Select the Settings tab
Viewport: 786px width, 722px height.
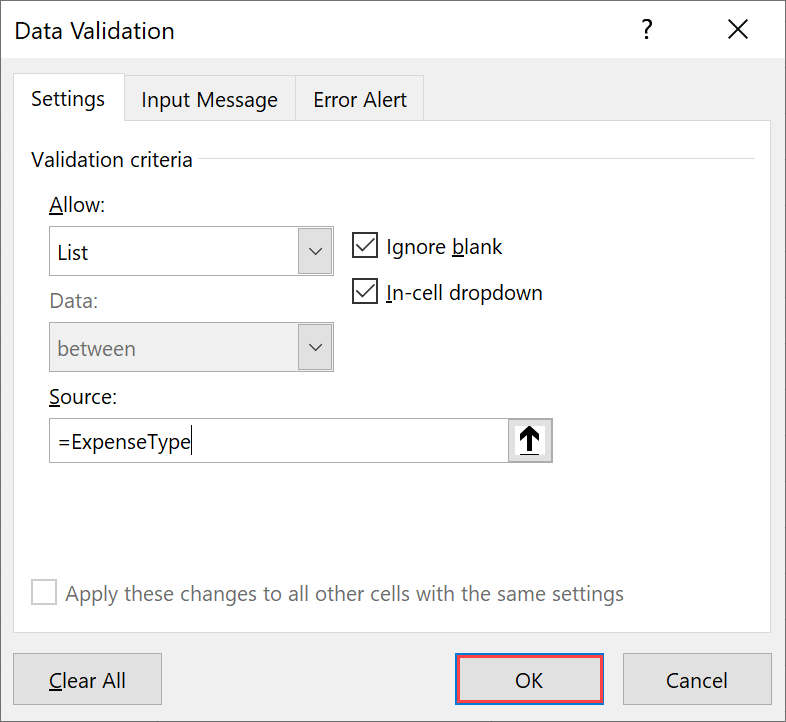click(x=68, y=98)
